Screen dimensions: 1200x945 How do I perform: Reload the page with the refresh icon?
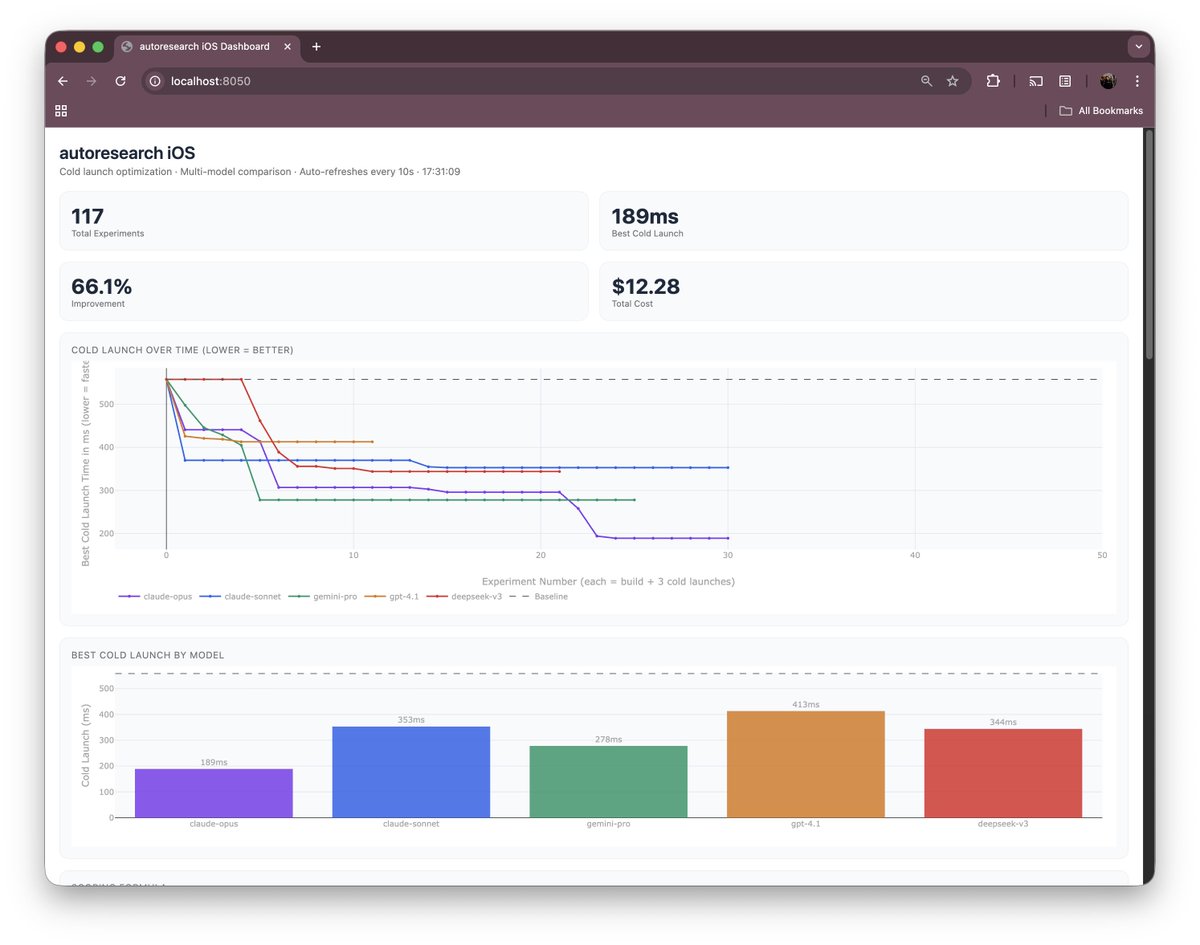(x=120, y=81)
